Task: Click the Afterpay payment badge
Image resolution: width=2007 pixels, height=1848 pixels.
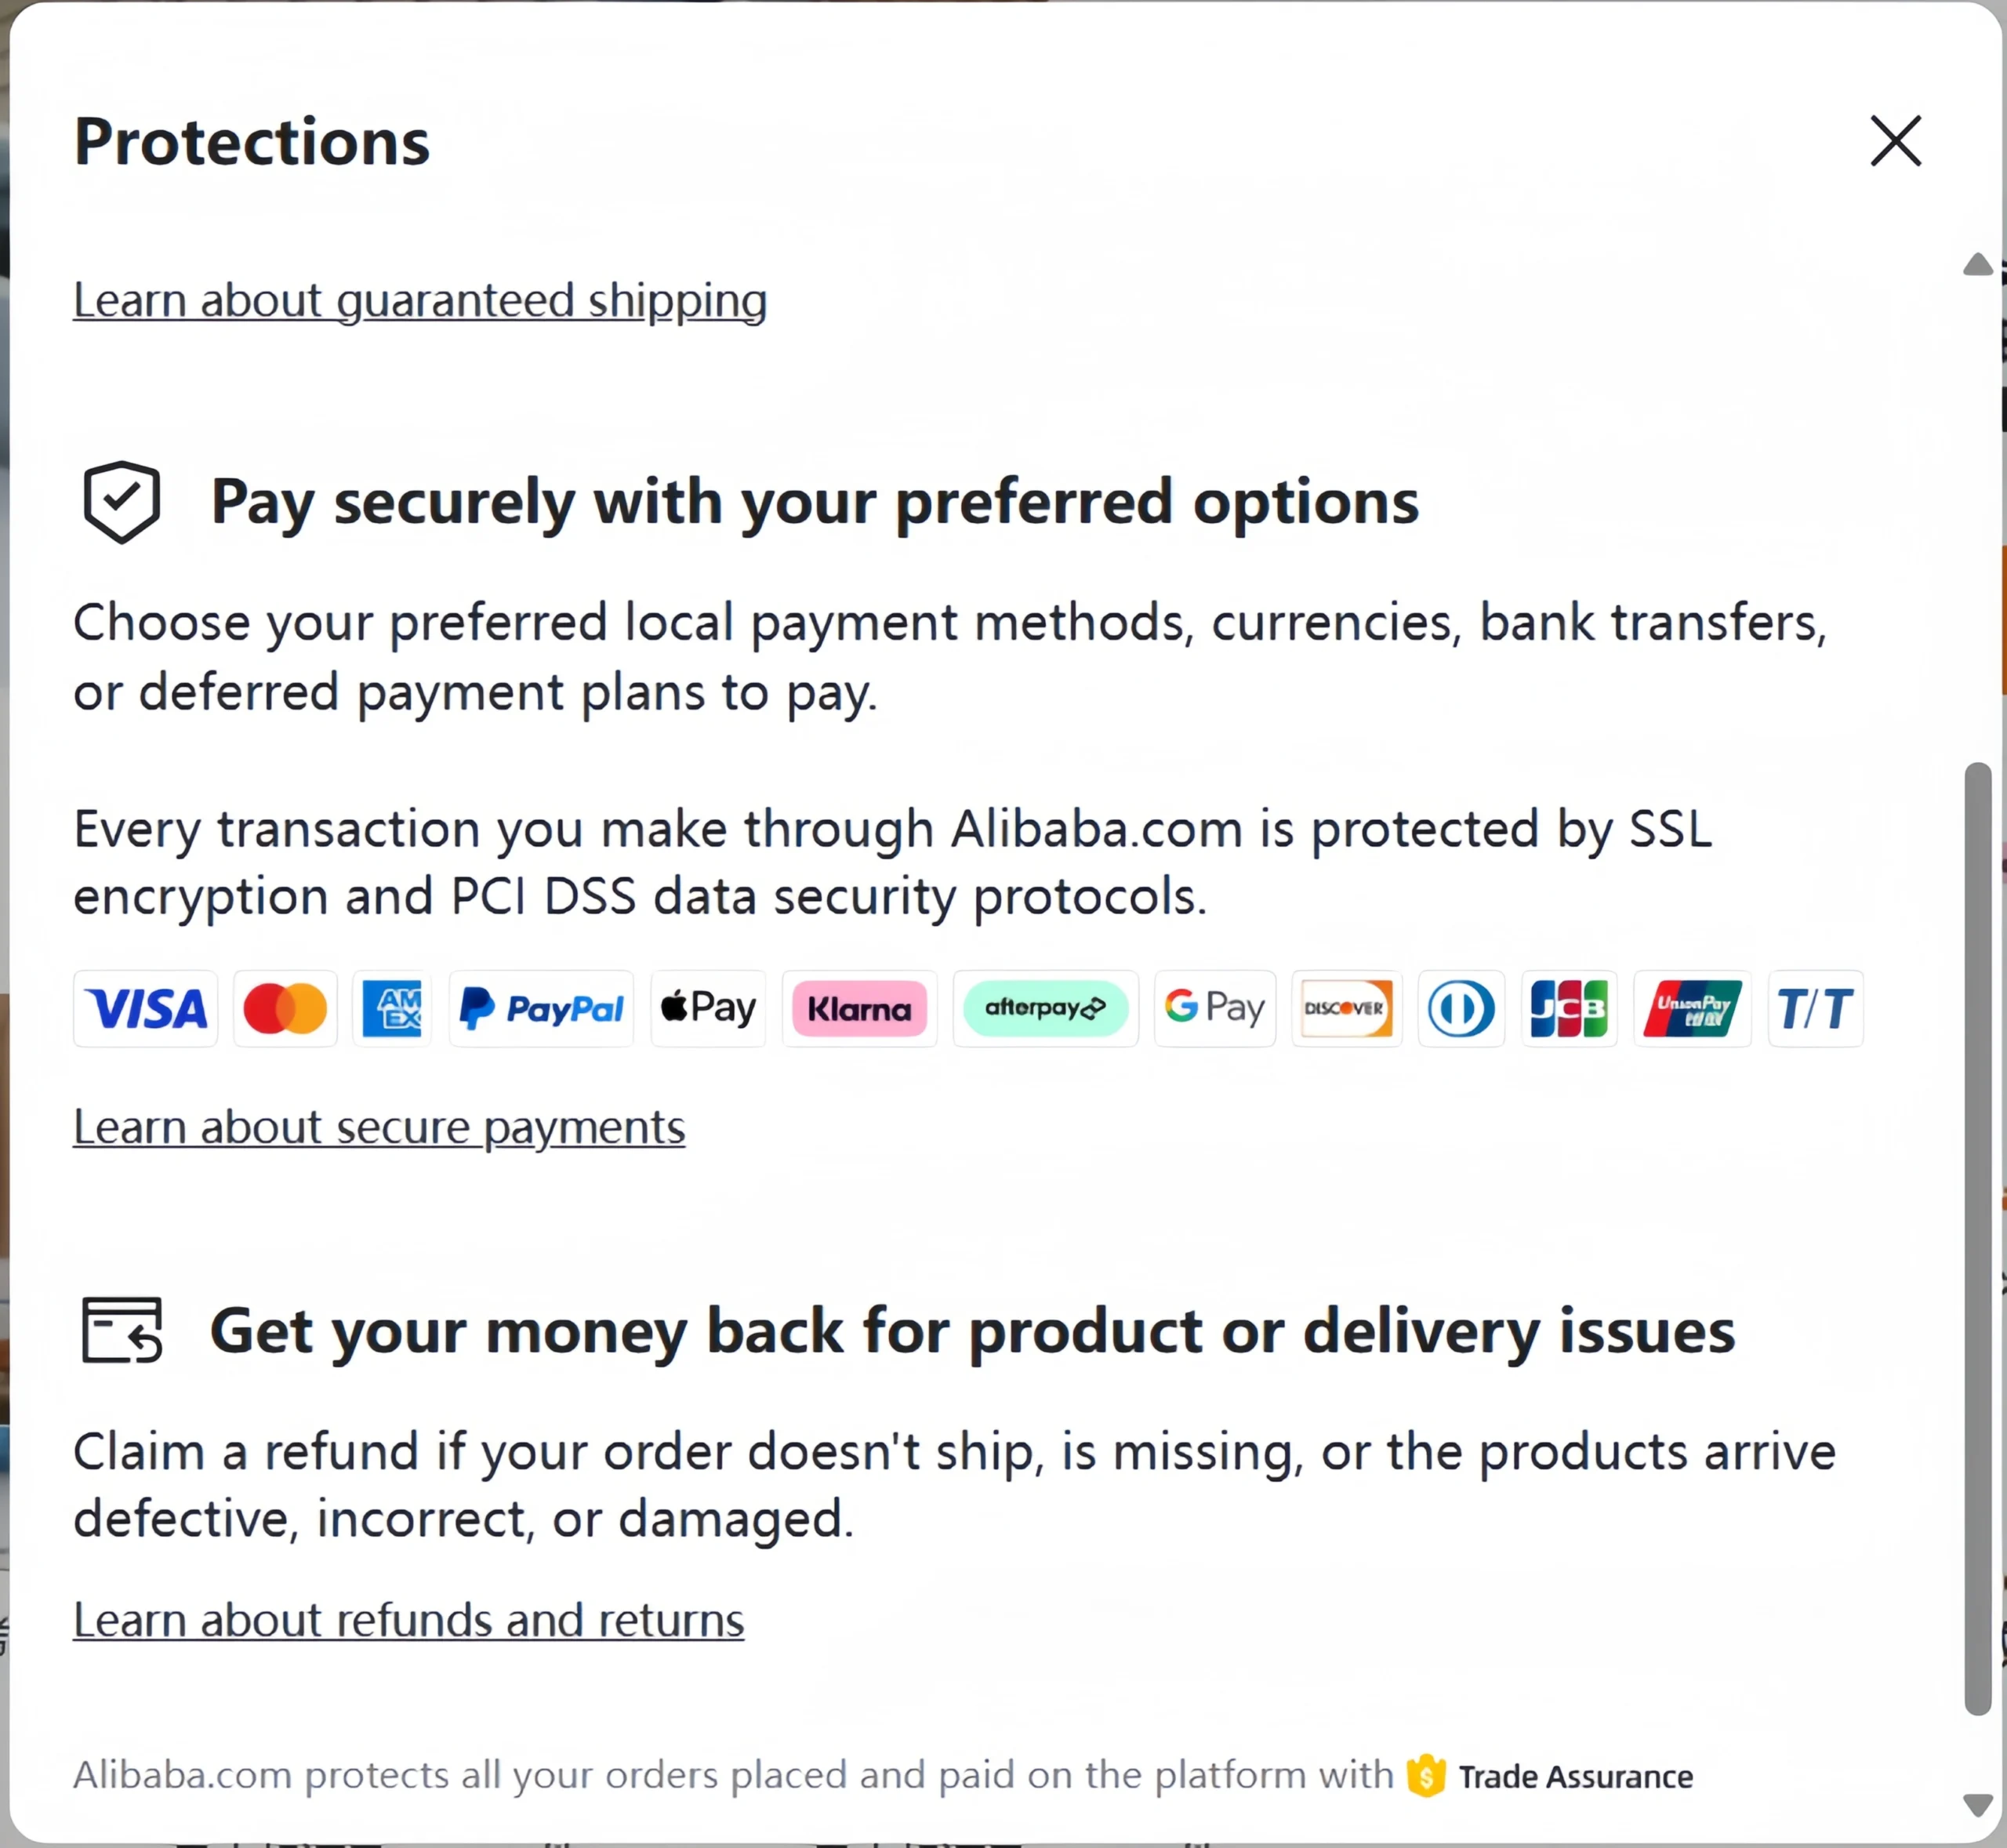Action: click(1046, 1008)
